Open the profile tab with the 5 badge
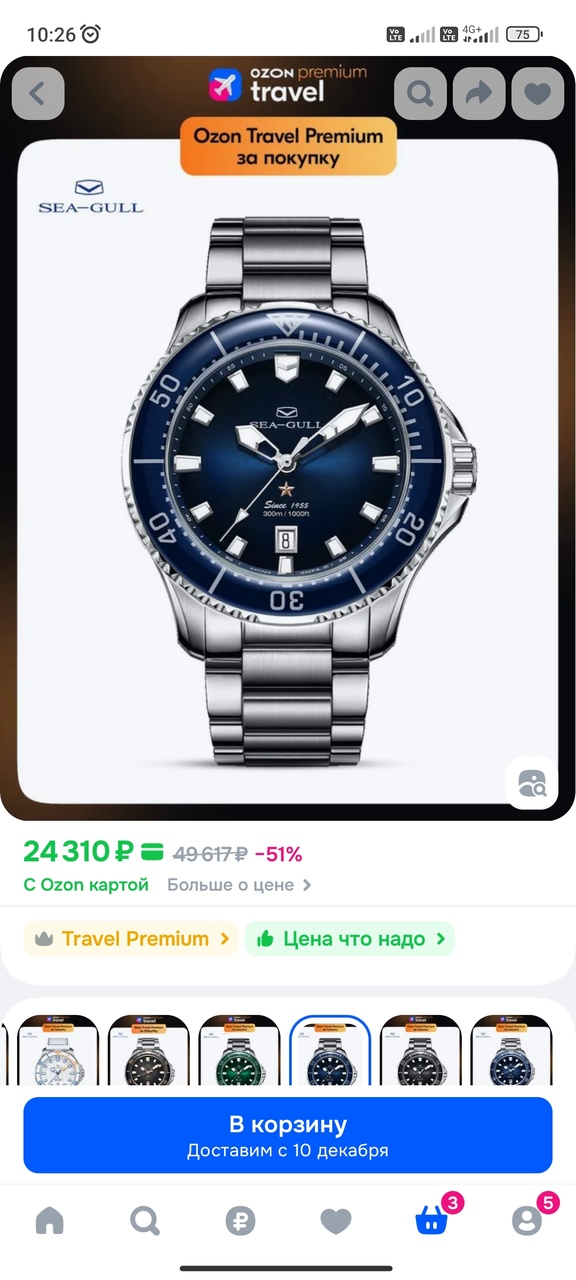Screen dimensions: 576x1280 527,1218
